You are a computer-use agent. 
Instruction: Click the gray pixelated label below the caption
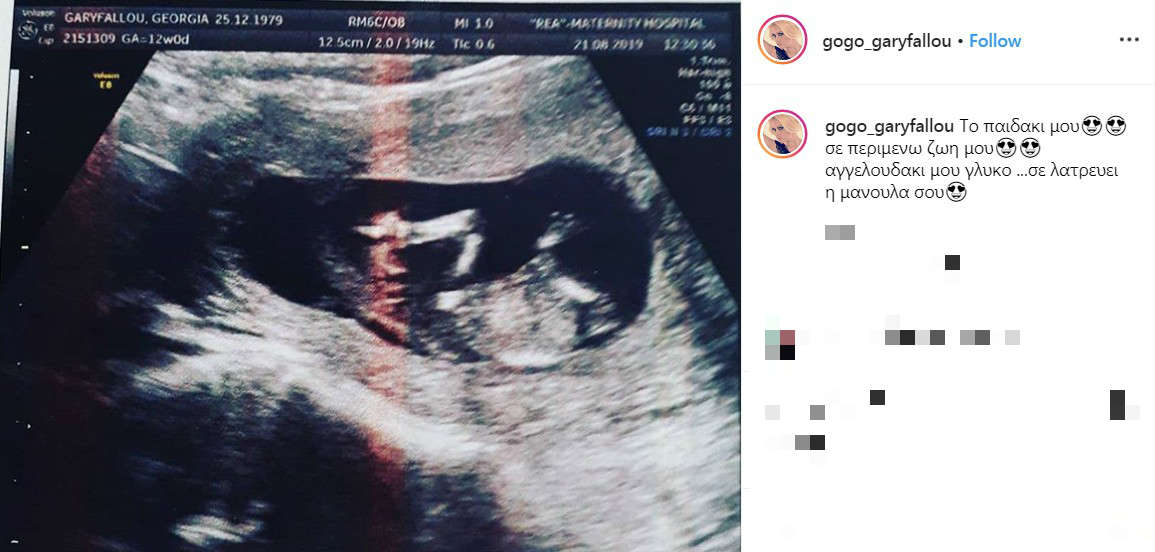click(840, 233)
